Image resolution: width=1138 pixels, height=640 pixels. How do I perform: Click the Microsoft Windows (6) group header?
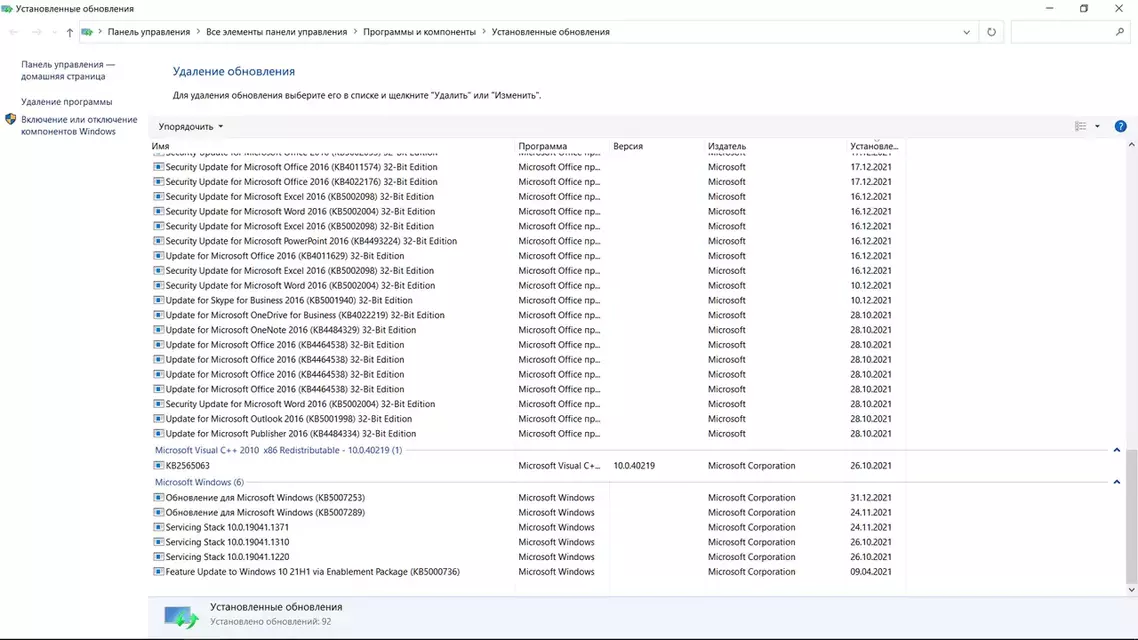[x=199, y=482]
